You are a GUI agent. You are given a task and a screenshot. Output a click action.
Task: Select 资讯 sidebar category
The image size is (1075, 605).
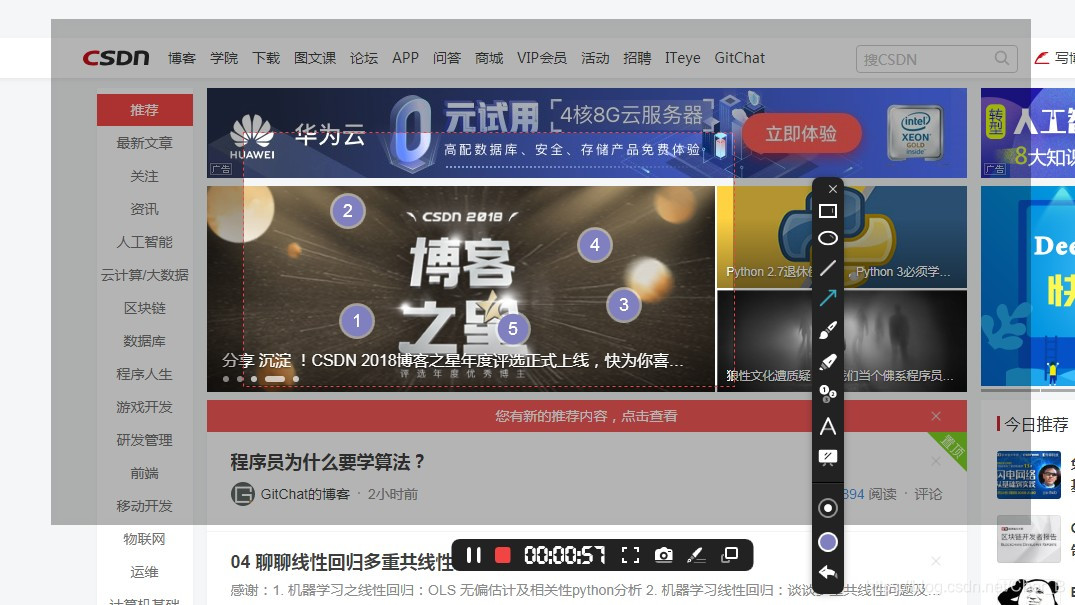click(145, 209)
